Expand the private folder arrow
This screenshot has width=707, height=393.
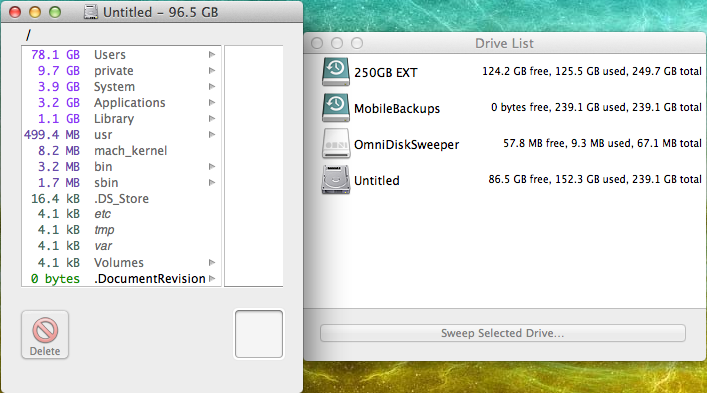click(x=212, y=71)
